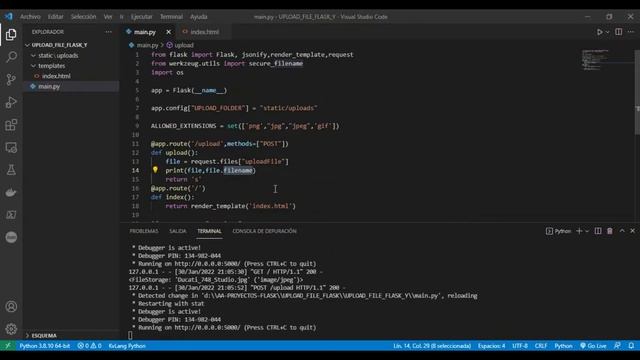Open the Source Control view
This screenshot has height=360, width=640.
coord(11,80)
